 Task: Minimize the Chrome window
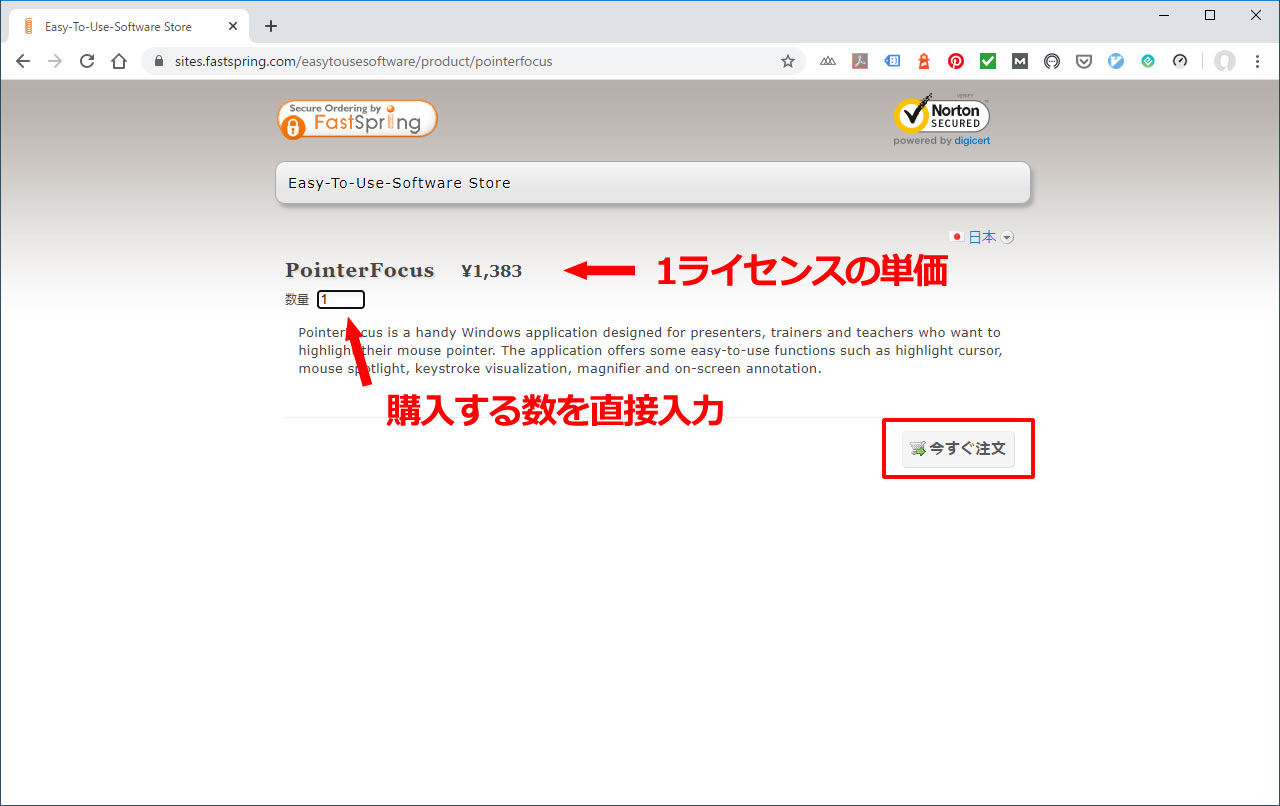pyautogui.click(x=1165, y=15)
